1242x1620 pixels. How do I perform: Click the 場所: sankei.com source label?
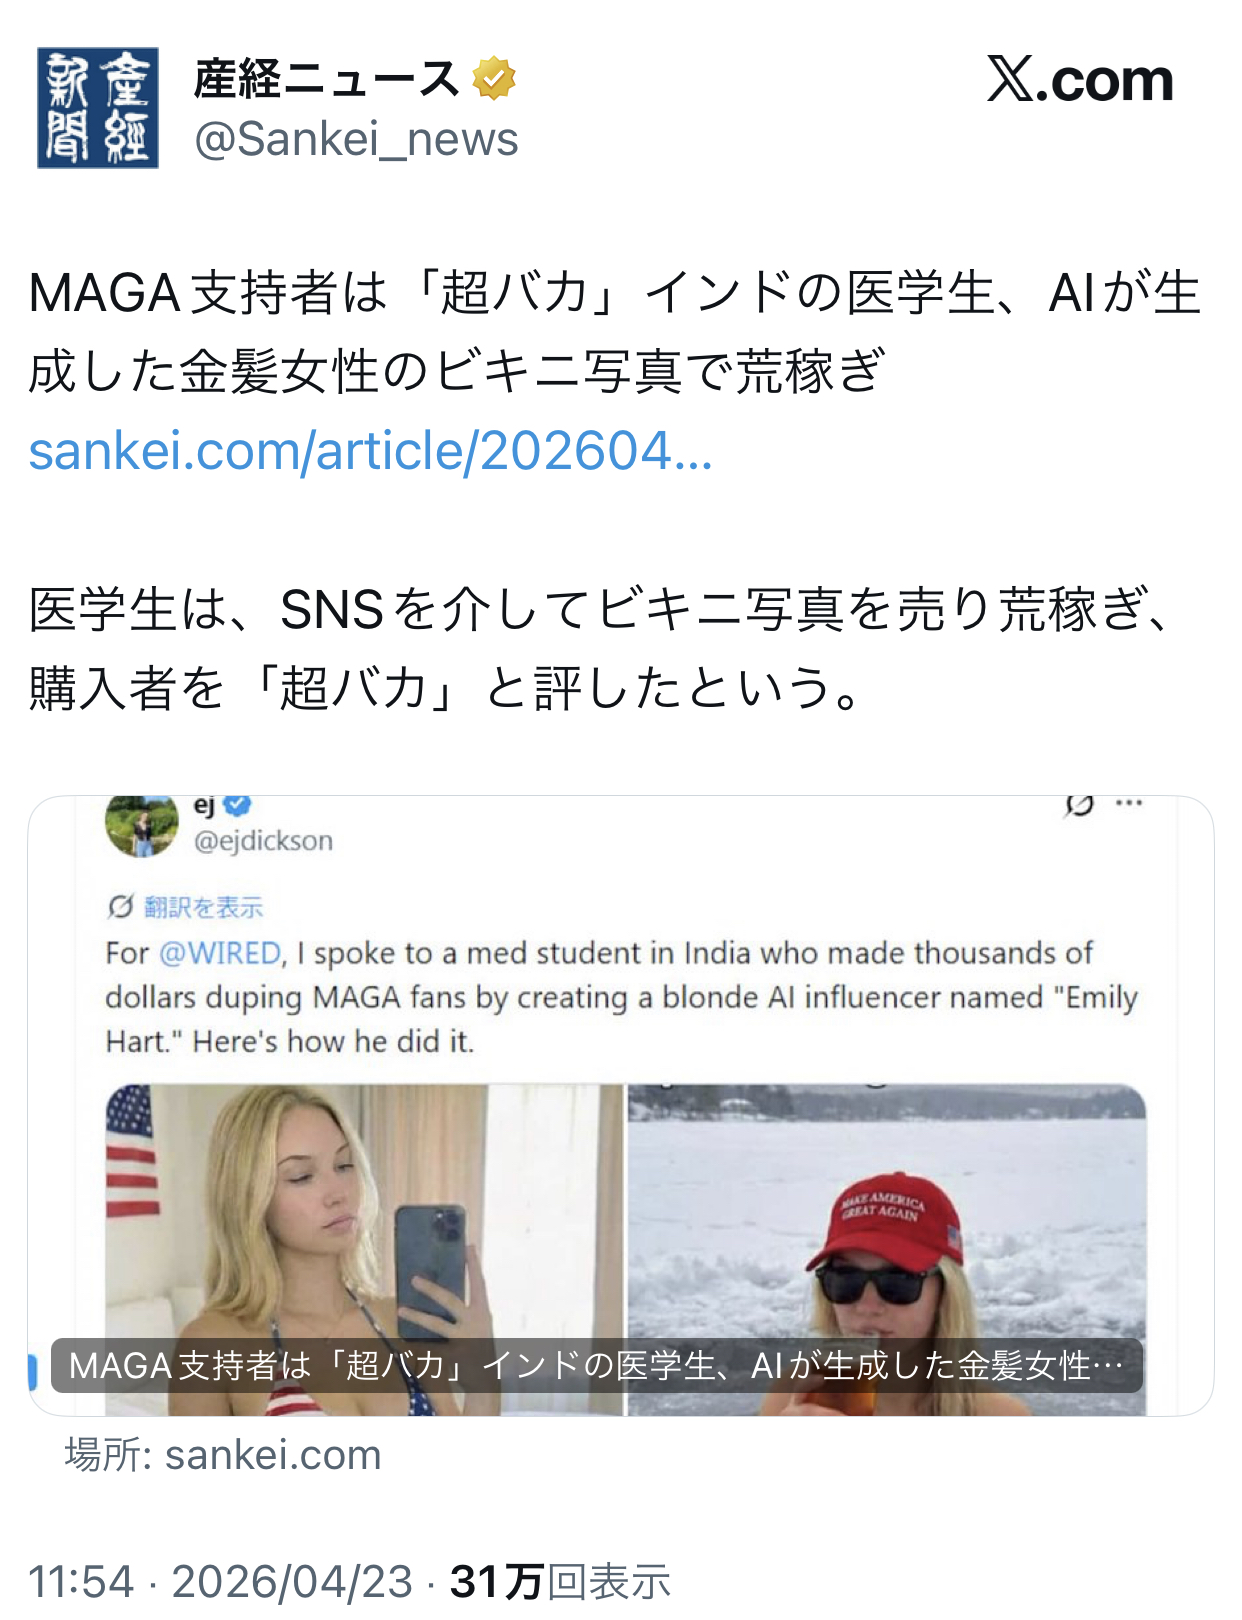coord(223,1455)
